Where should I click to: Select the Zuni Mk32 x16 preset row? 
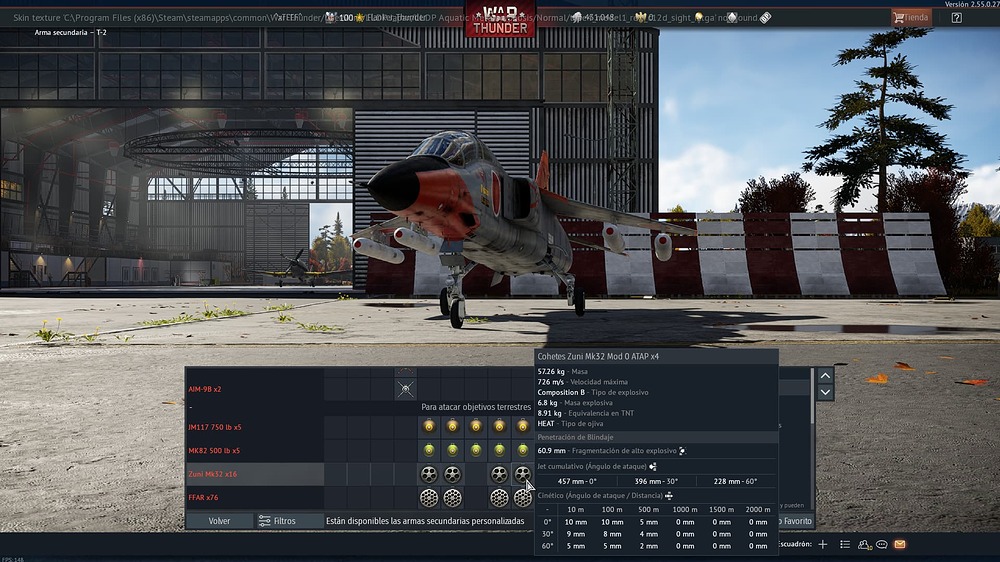coord(254,473)
